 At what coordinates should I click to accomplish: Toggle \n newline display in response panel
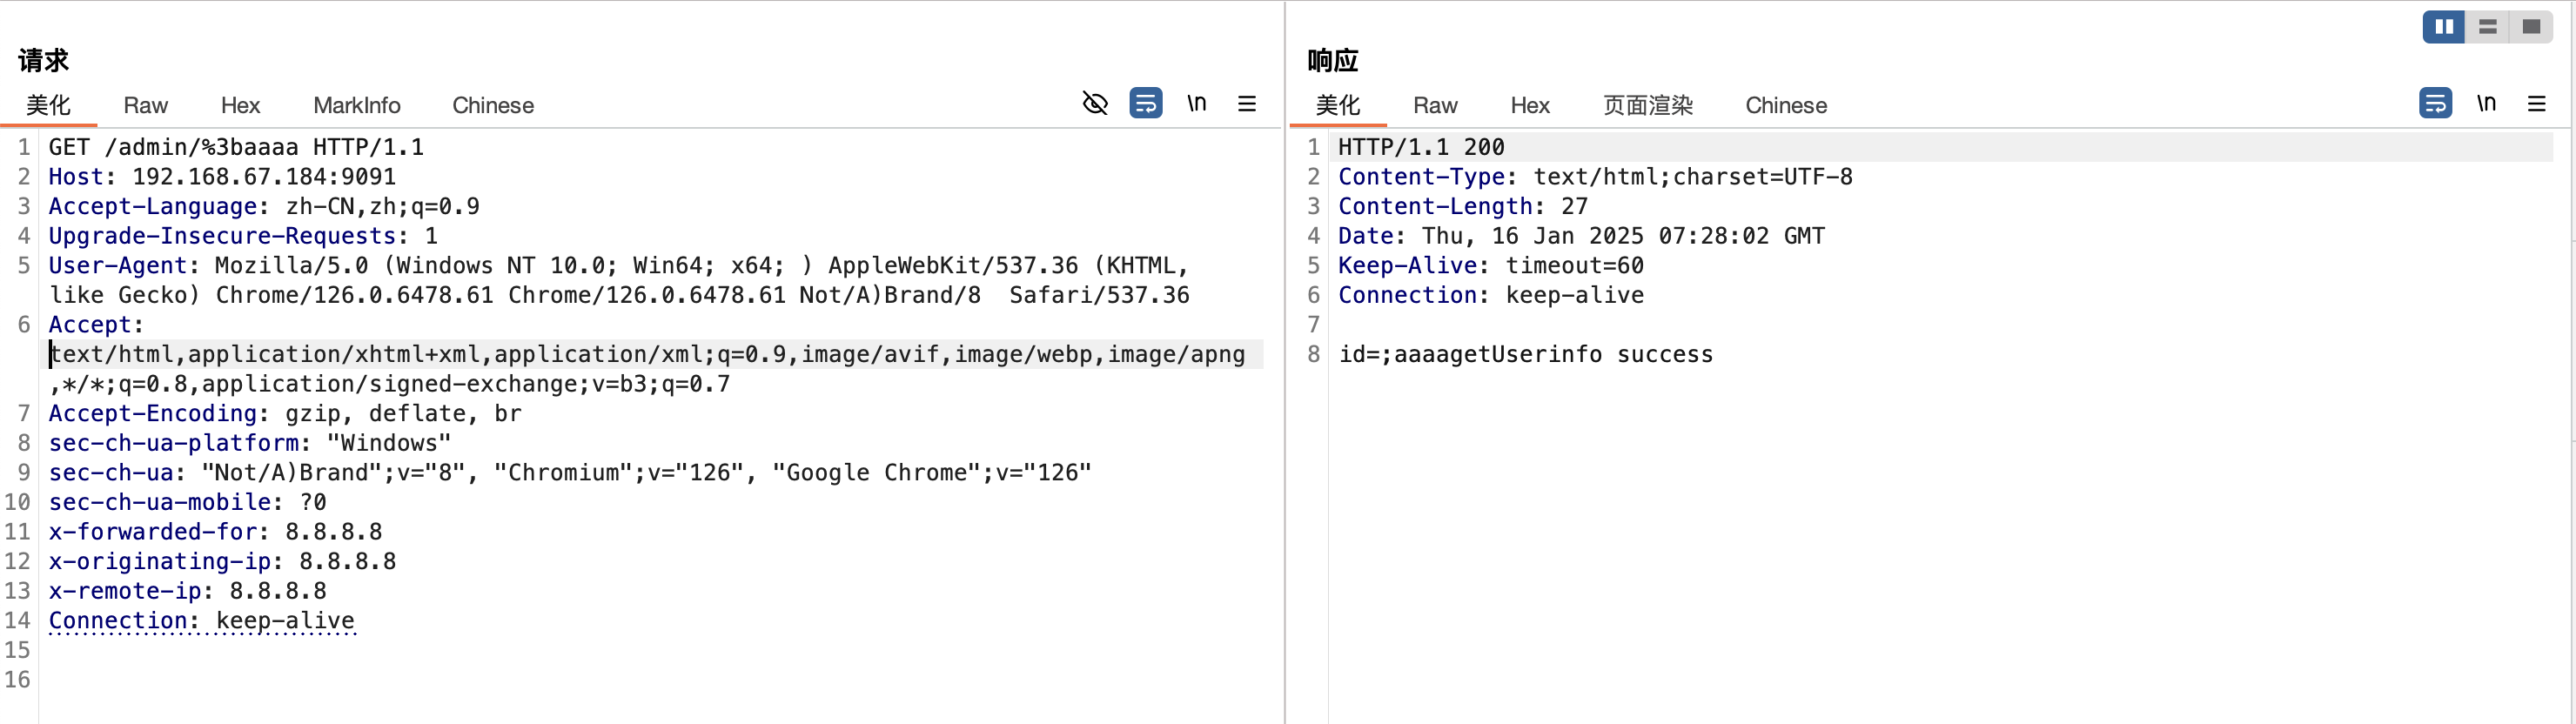(2485, 103)
